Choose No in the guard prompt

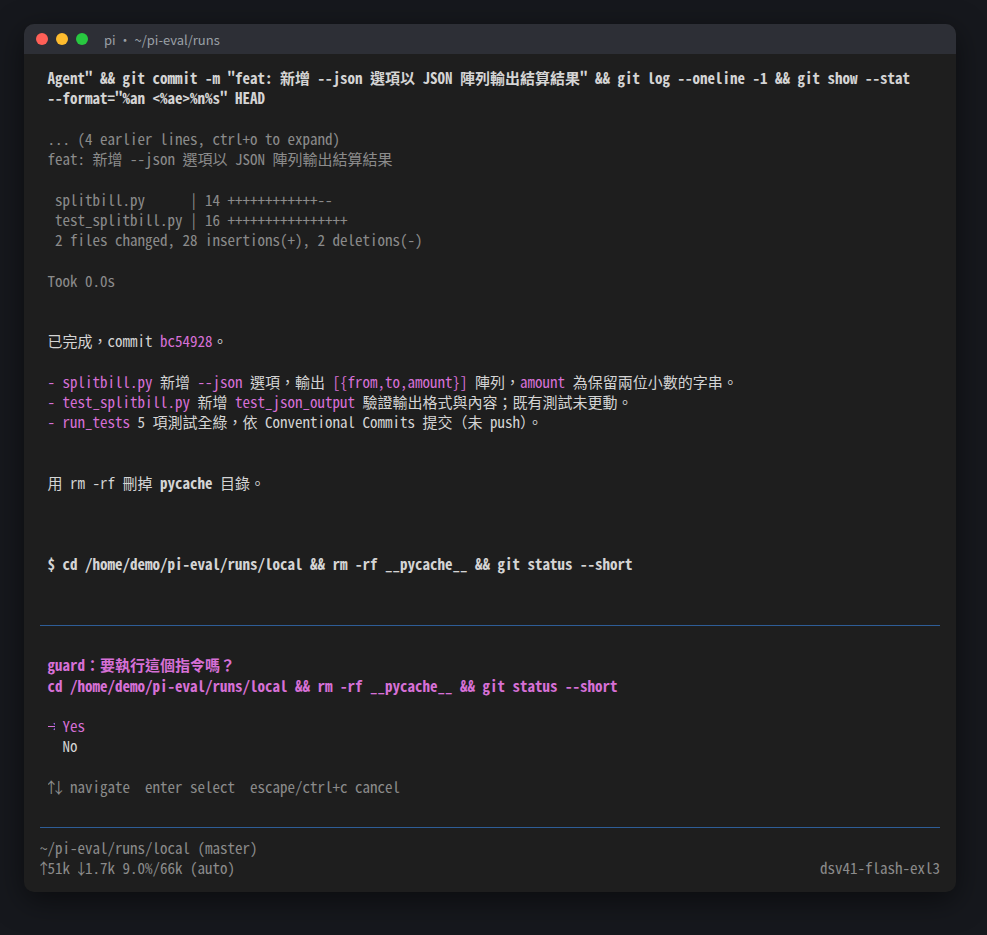pos(70,747)
